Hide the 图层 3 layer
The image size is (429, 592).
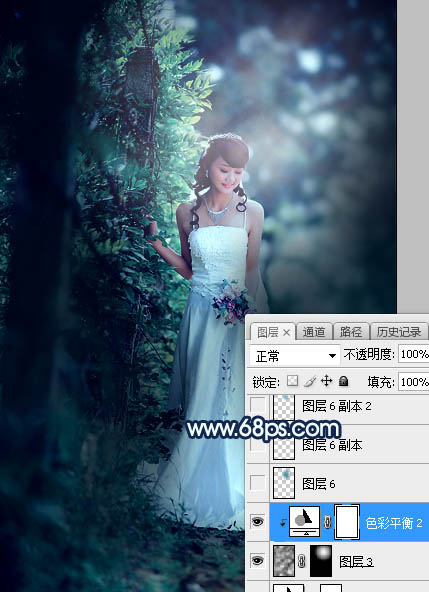click(258, 561)
